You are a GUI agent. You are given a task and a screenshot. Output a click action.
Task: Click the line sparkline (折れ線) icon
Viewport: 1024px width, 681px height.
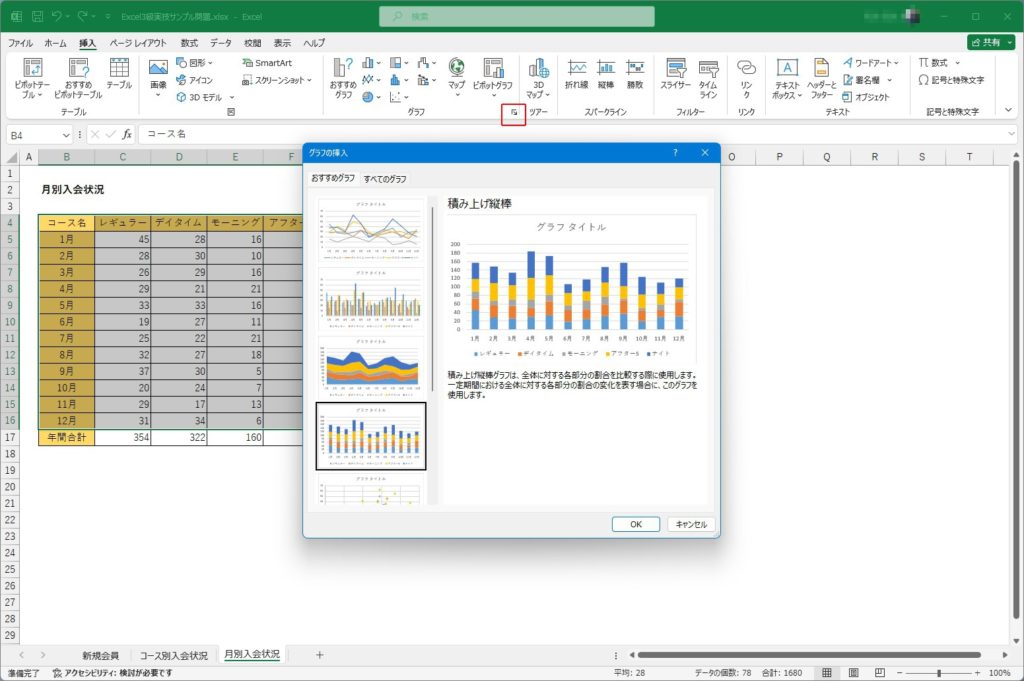coord(576,74)
